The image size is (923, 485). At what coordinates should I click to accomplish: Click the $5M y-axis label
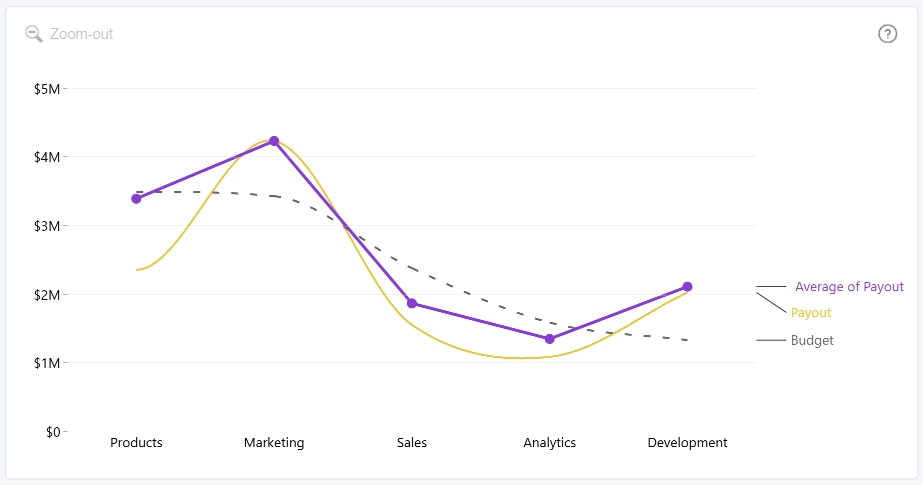47,89
